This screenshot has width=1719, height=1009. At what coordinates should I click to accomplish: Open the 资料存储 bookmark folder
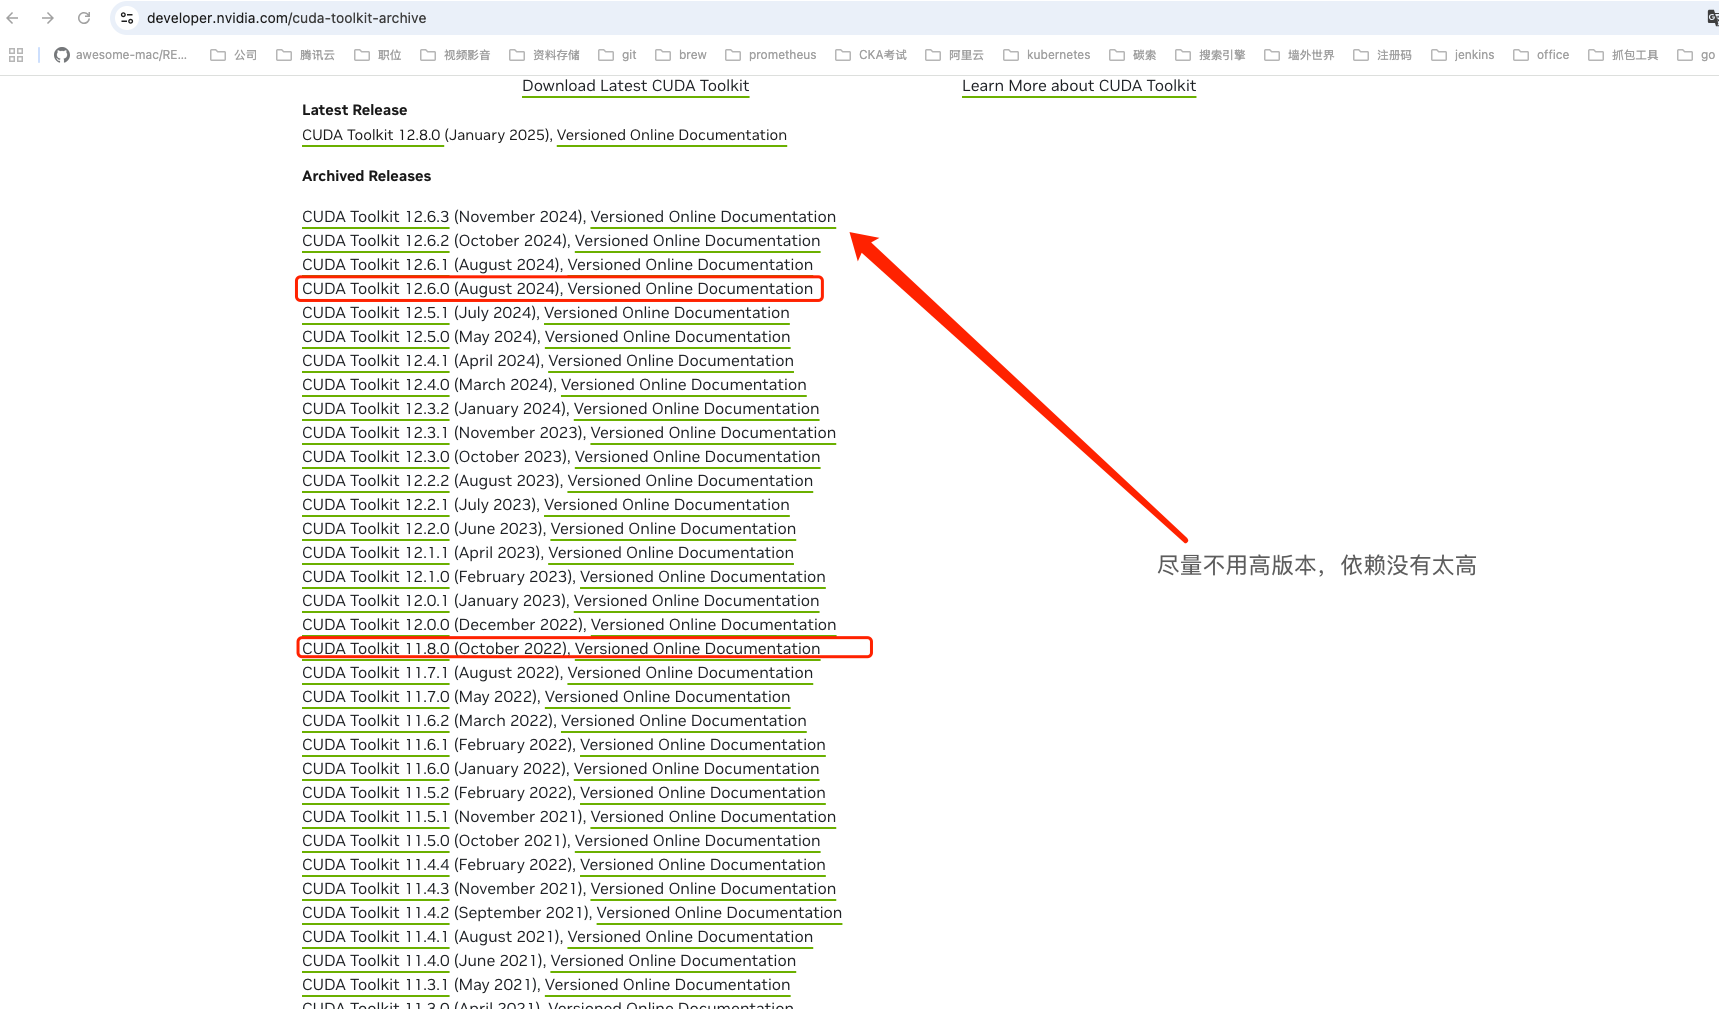point(544,55)
